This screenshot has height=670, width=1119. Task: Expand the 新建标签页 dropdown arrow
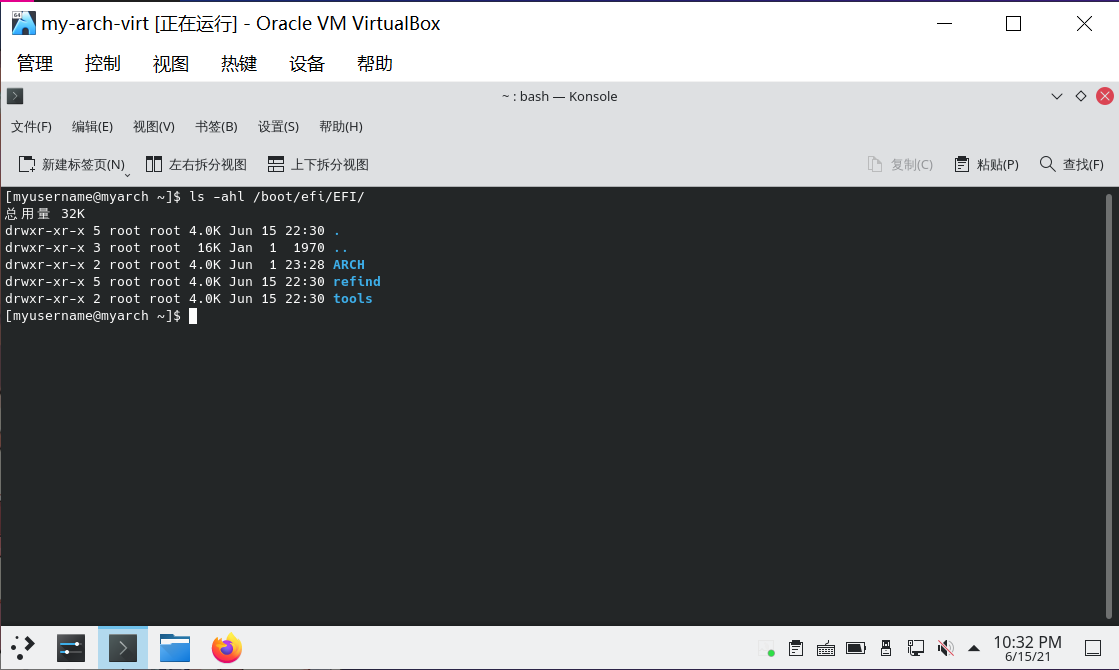click(x=128, y=173)
